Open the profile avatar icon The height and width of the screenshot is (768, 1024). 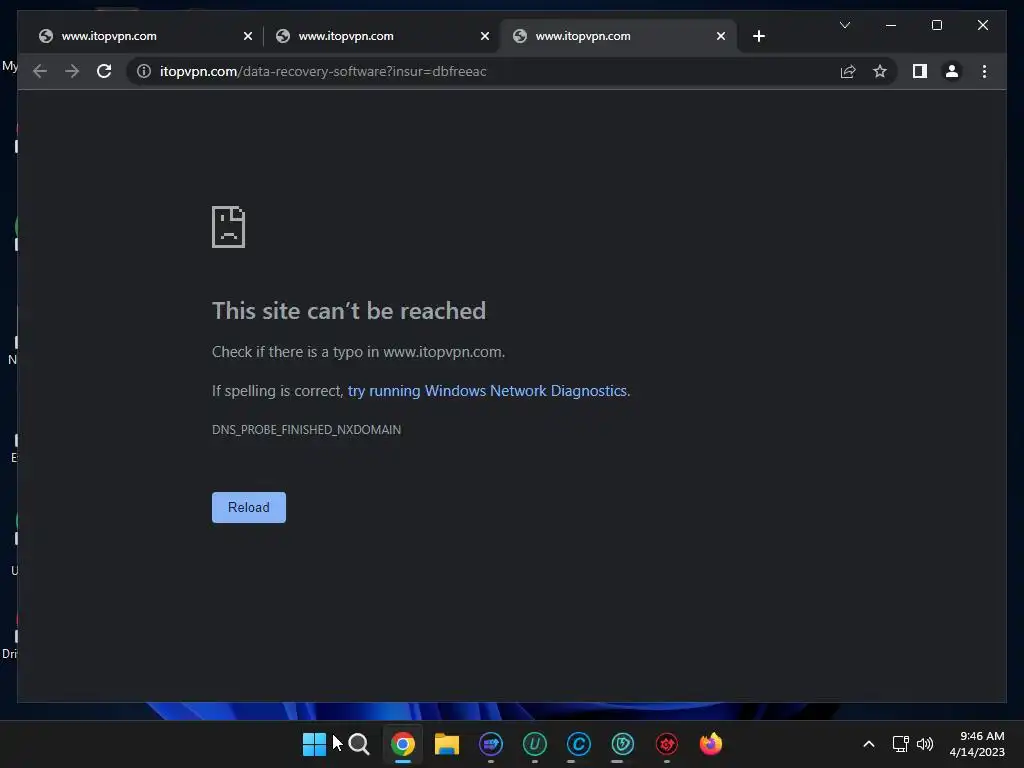[x=952, y=71]
